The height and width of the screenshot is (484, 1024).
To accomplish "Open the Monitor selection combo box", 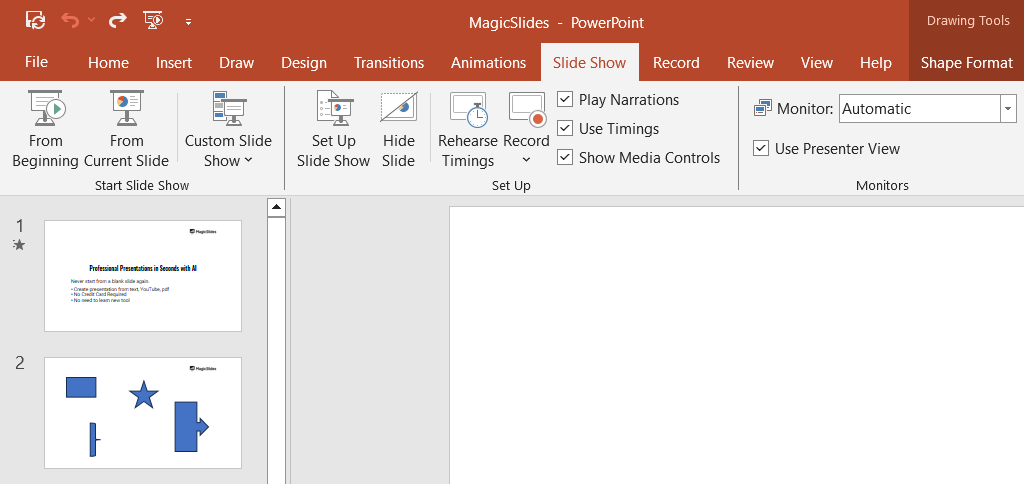I will (1008, 109).
